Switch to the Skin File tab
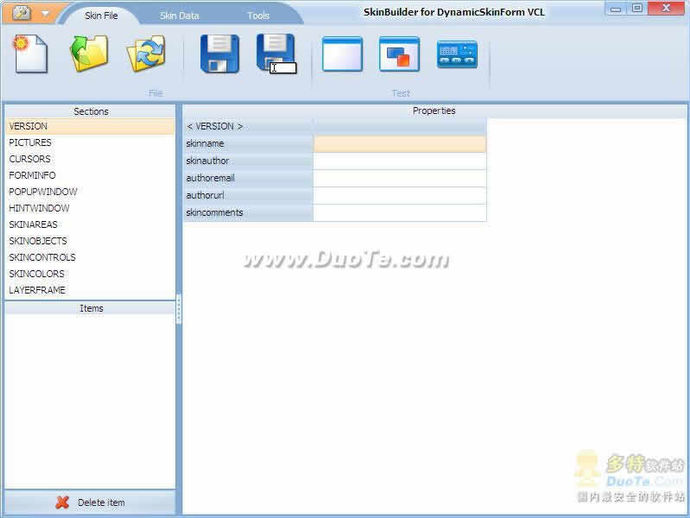The image size is (690, 518). [x=101, y=15]
